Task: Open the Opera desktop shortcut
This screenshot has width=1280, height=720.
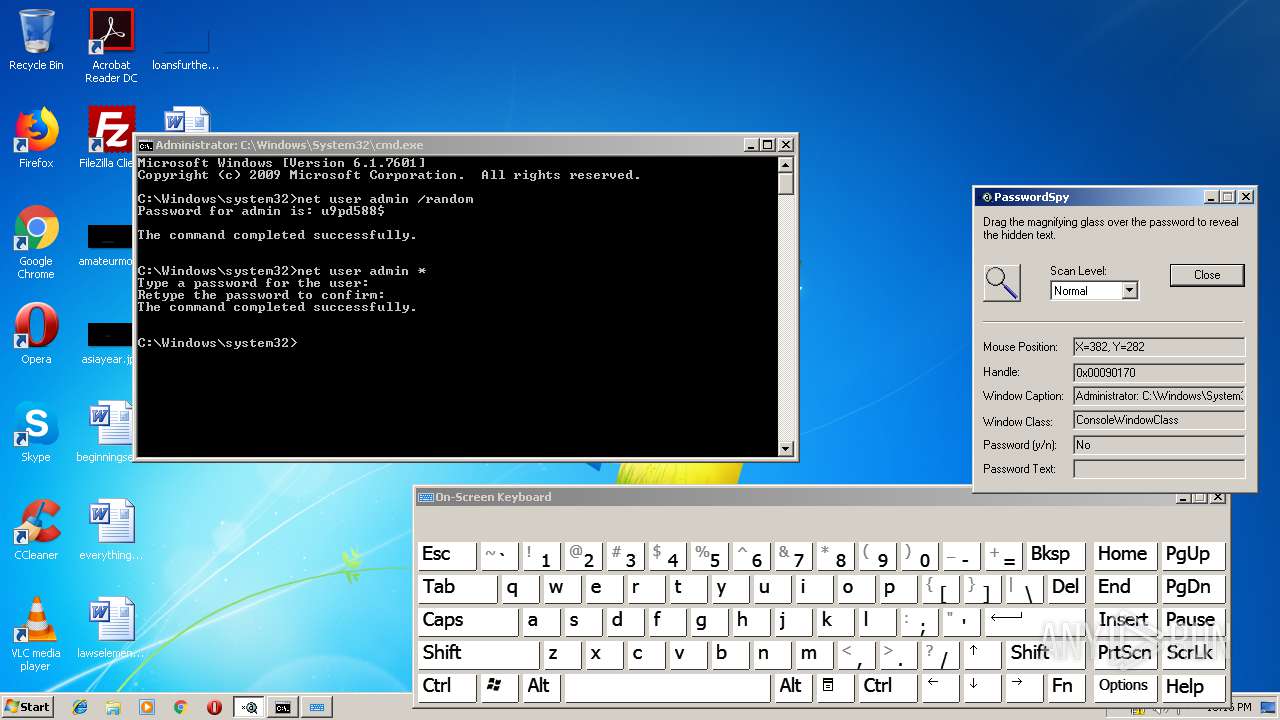Action: click(36, 334)
